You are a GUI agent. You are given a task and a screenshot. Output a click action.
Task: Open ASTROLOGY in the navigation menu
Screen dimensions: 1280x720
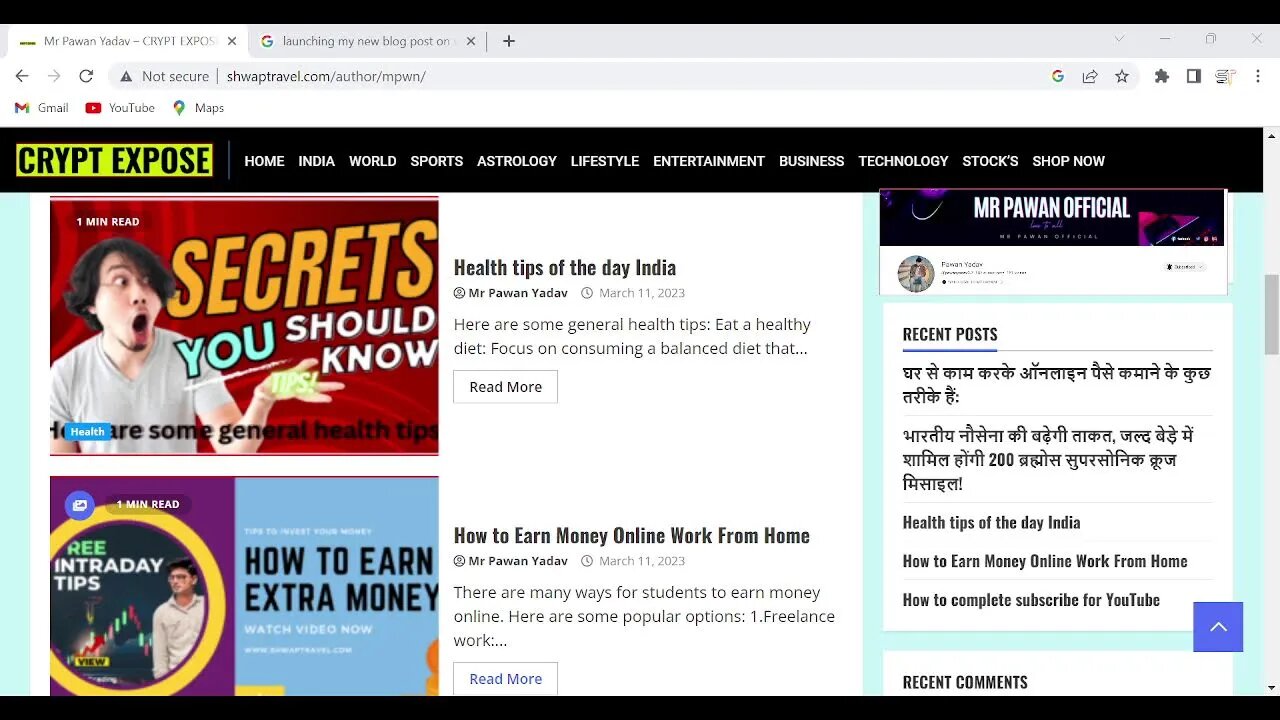(x=517, y=161)
